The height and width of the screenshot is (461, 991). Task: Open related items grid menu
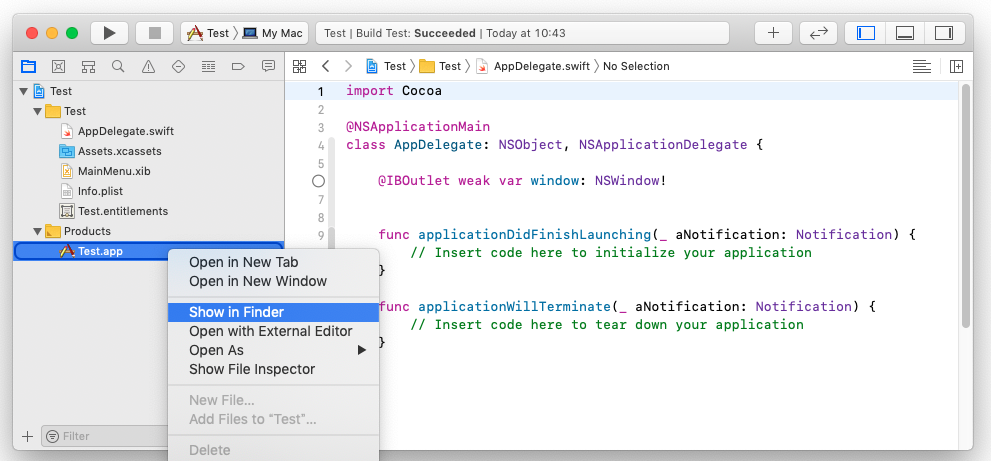pyautogui.click(x=299, y=66)
